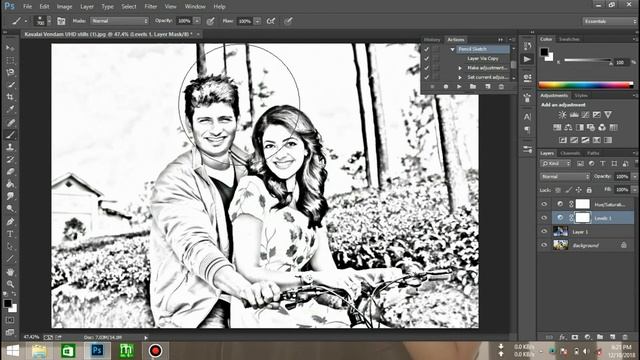
Task: Select the Eraser tool
Action: click(x=10, y=171)
